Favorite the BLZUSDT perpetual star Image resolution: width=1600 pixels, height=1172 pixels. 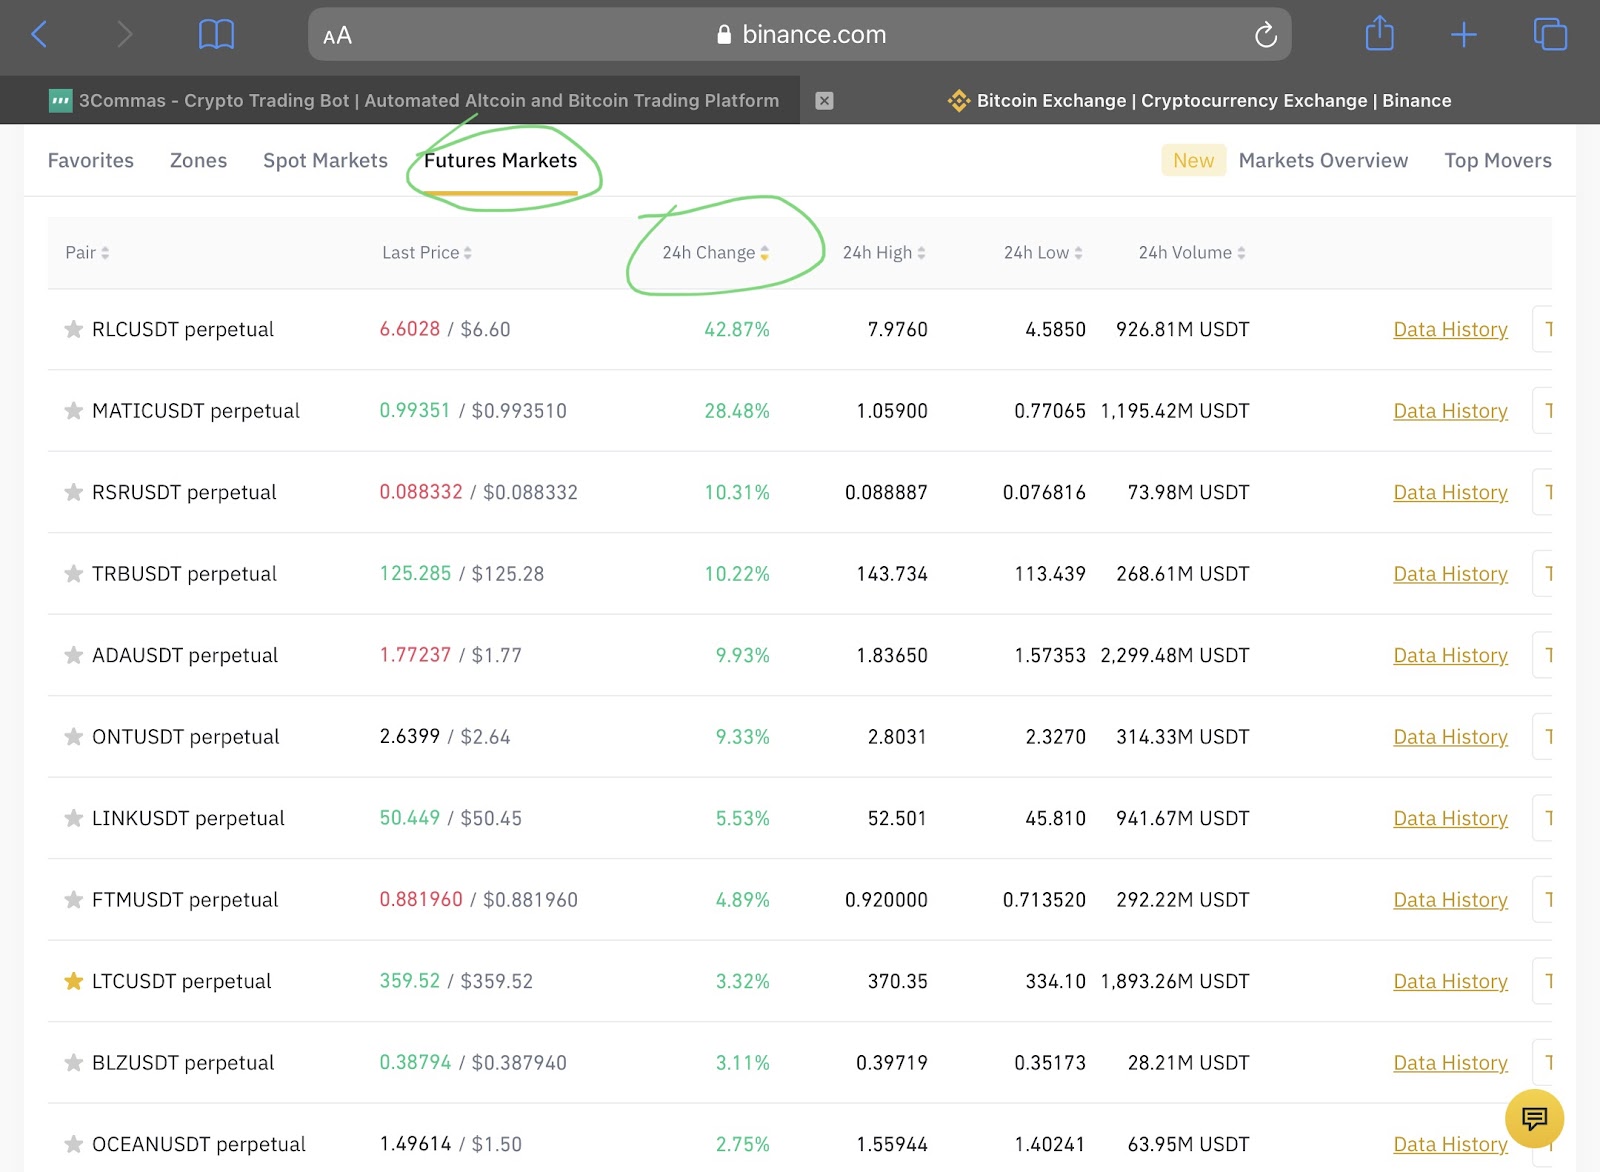[73, 1063]
